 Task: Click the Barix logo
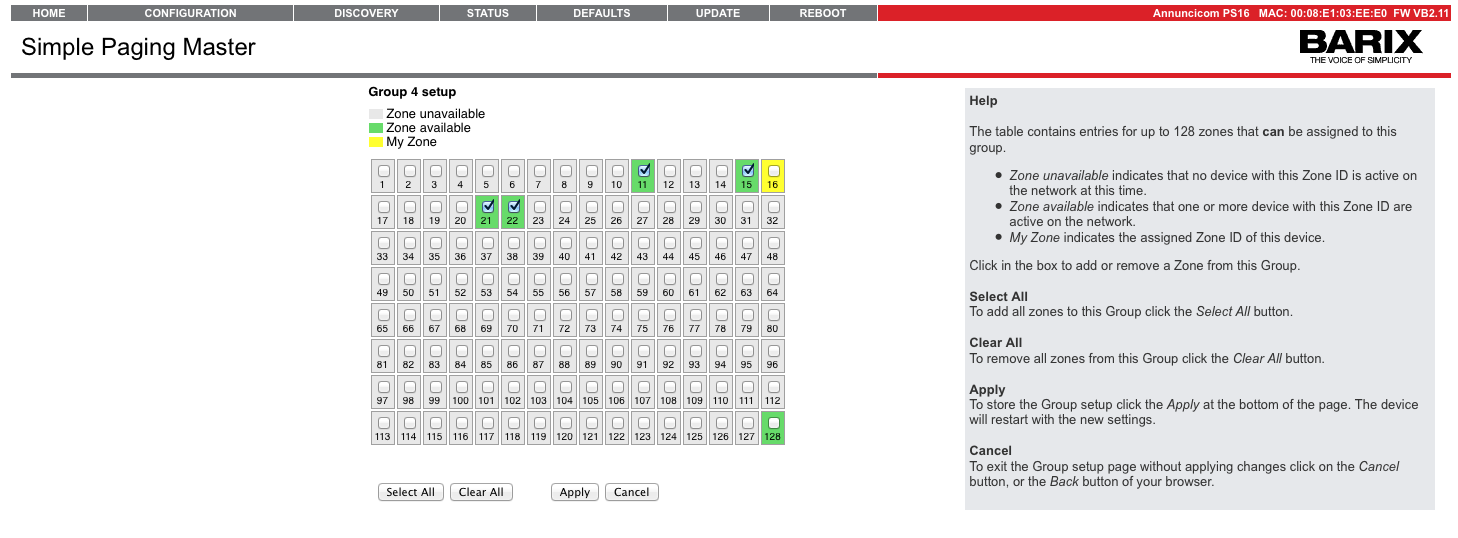tap(1360, 45)
